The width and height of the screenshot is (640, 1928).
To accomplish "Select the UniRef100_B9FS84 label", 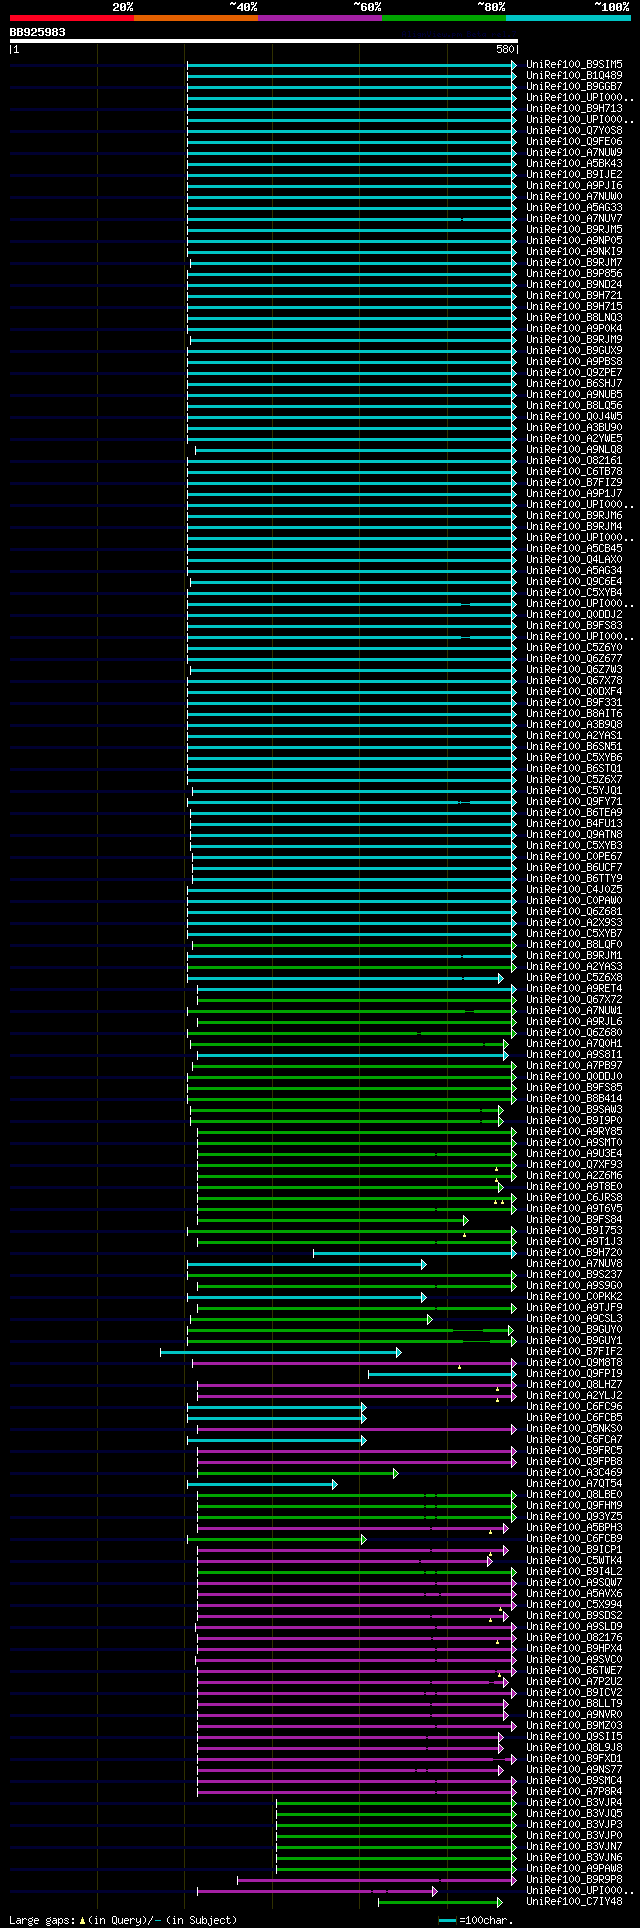I will coord(574,1219).
